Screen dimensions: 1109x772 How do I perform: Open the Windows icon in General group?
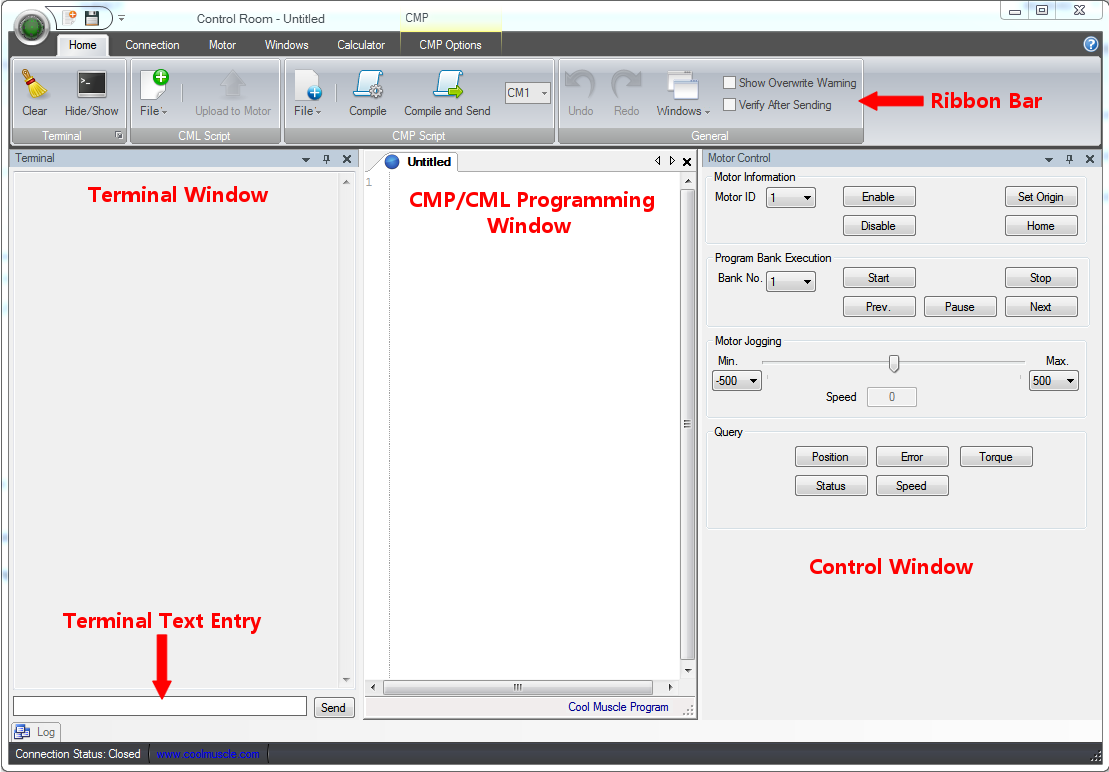coord(683,87)
